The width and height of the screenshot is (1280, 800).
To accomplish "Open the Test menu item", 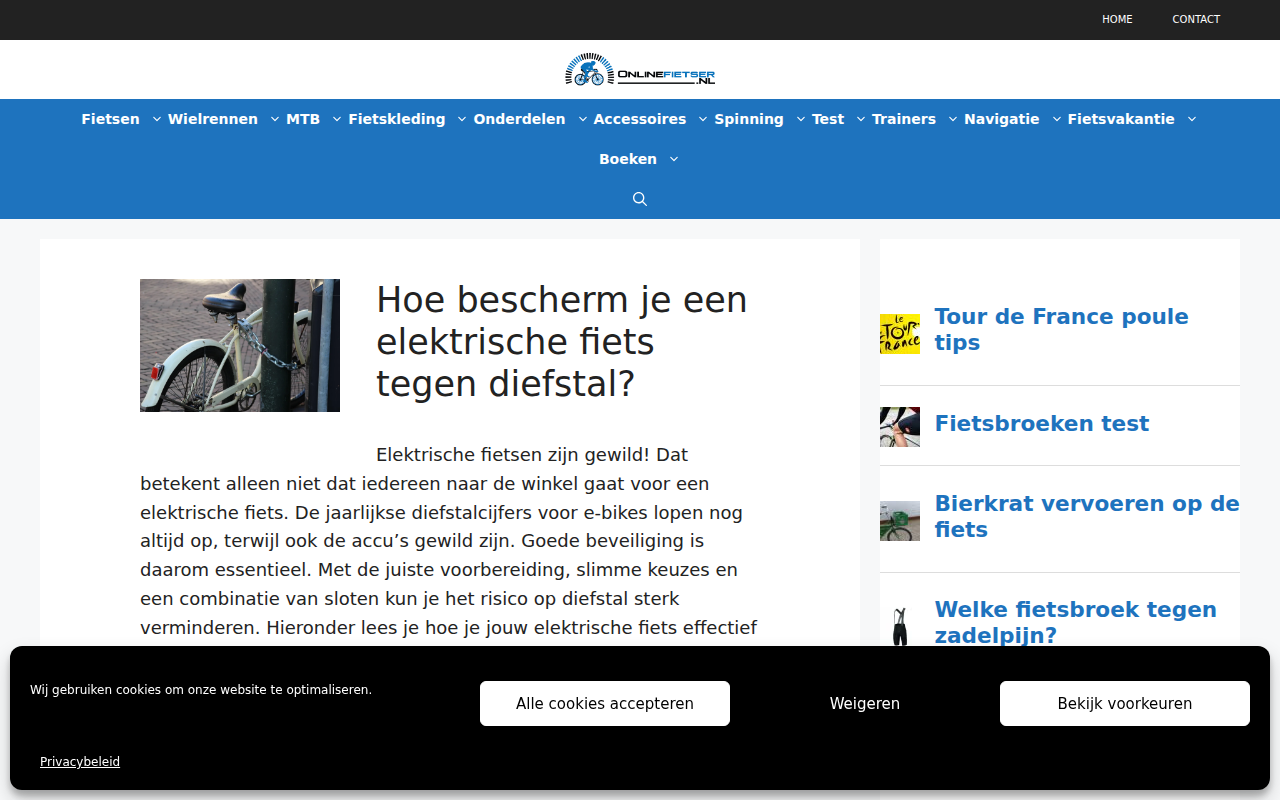I will tap(828, 119).
